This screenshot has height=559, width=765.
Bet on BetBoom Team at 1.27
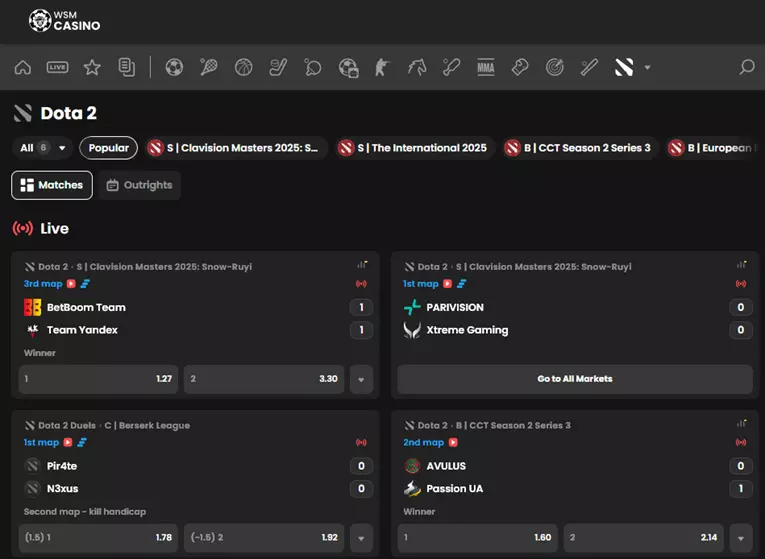[98, 379]
